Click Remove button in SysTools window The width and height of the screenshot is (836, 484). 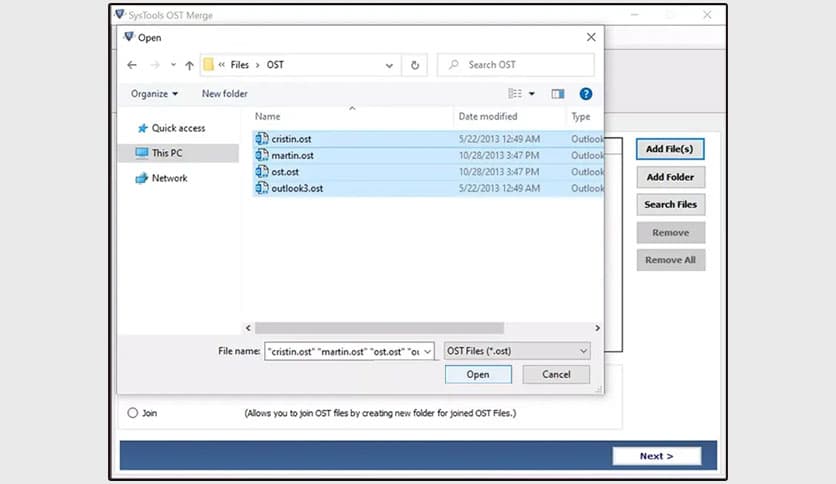(670, 232)
